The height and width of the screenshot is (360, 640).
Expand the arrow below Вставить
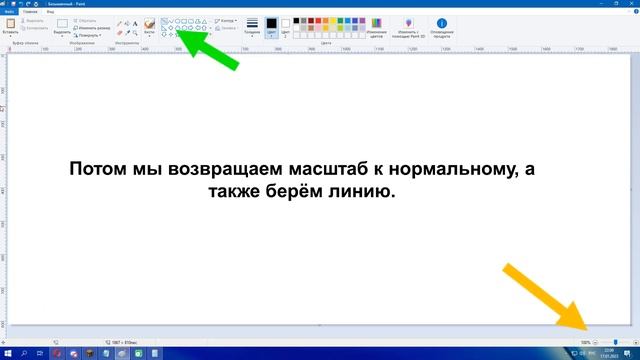tap(11, 36)
